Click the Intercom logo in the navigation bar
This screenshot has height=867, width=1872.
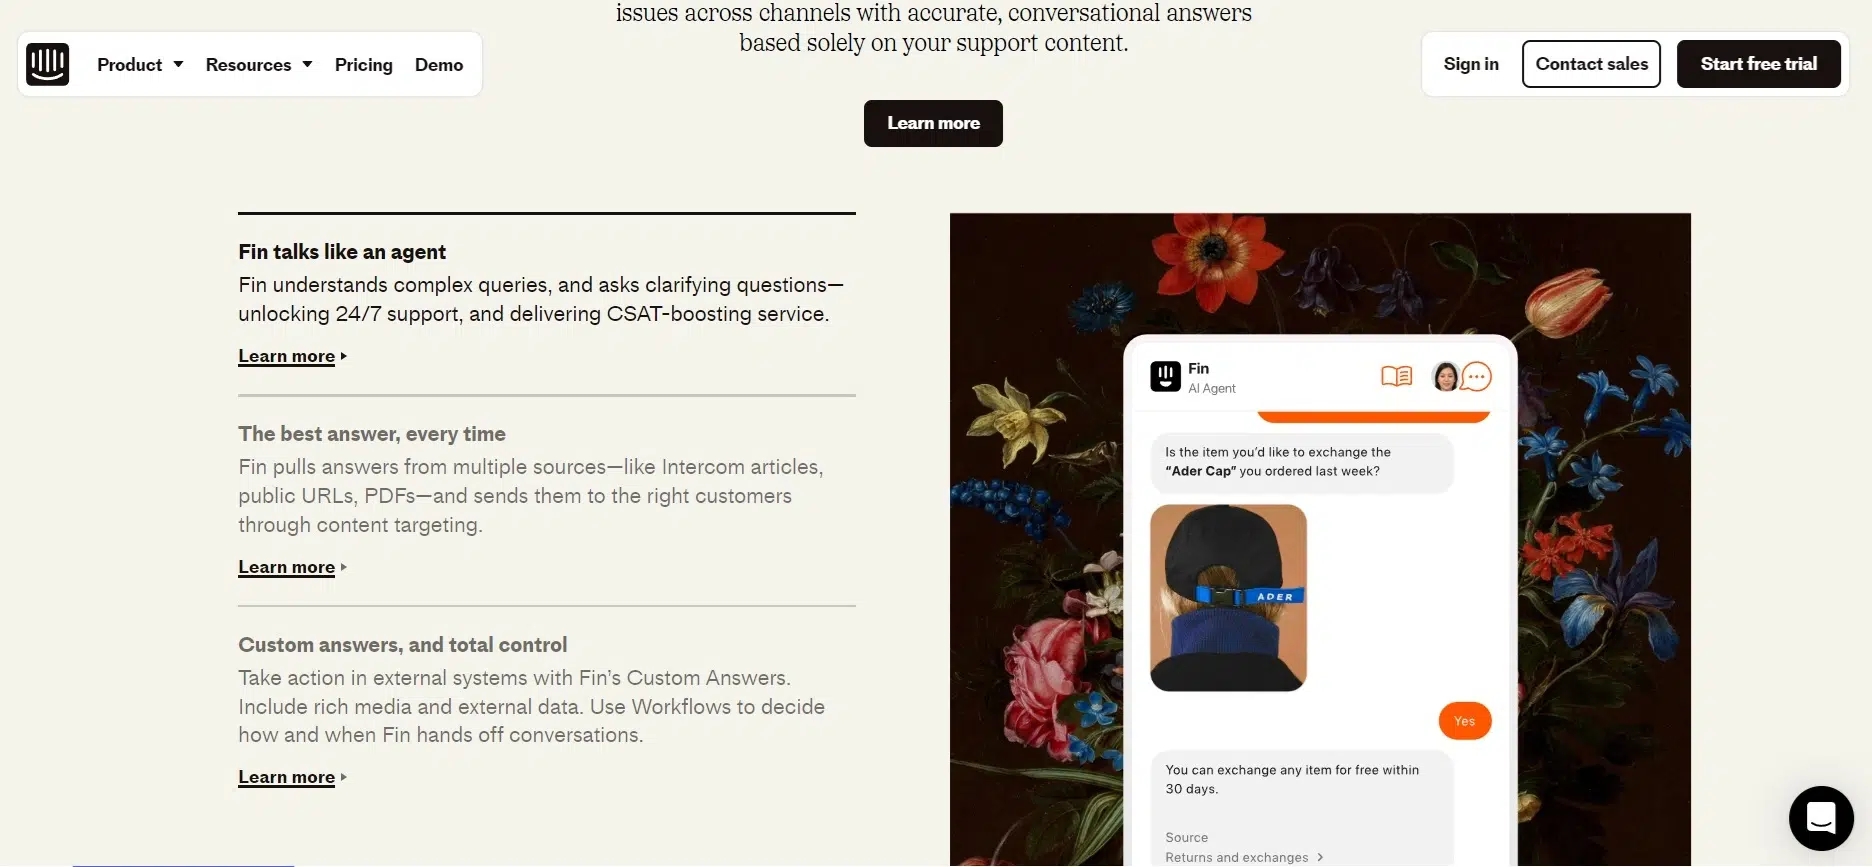pyautogui.click(x=48, y=64)
